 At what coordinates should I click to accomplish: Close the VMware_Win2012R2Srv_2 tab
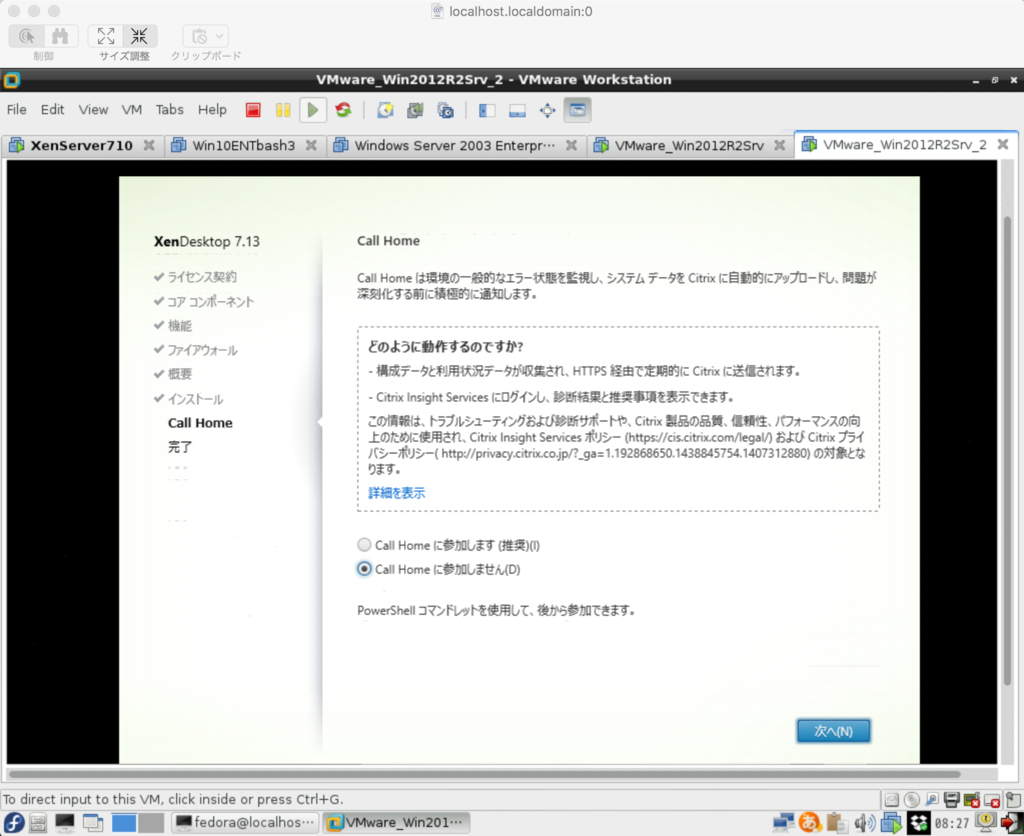[1003, 144]
